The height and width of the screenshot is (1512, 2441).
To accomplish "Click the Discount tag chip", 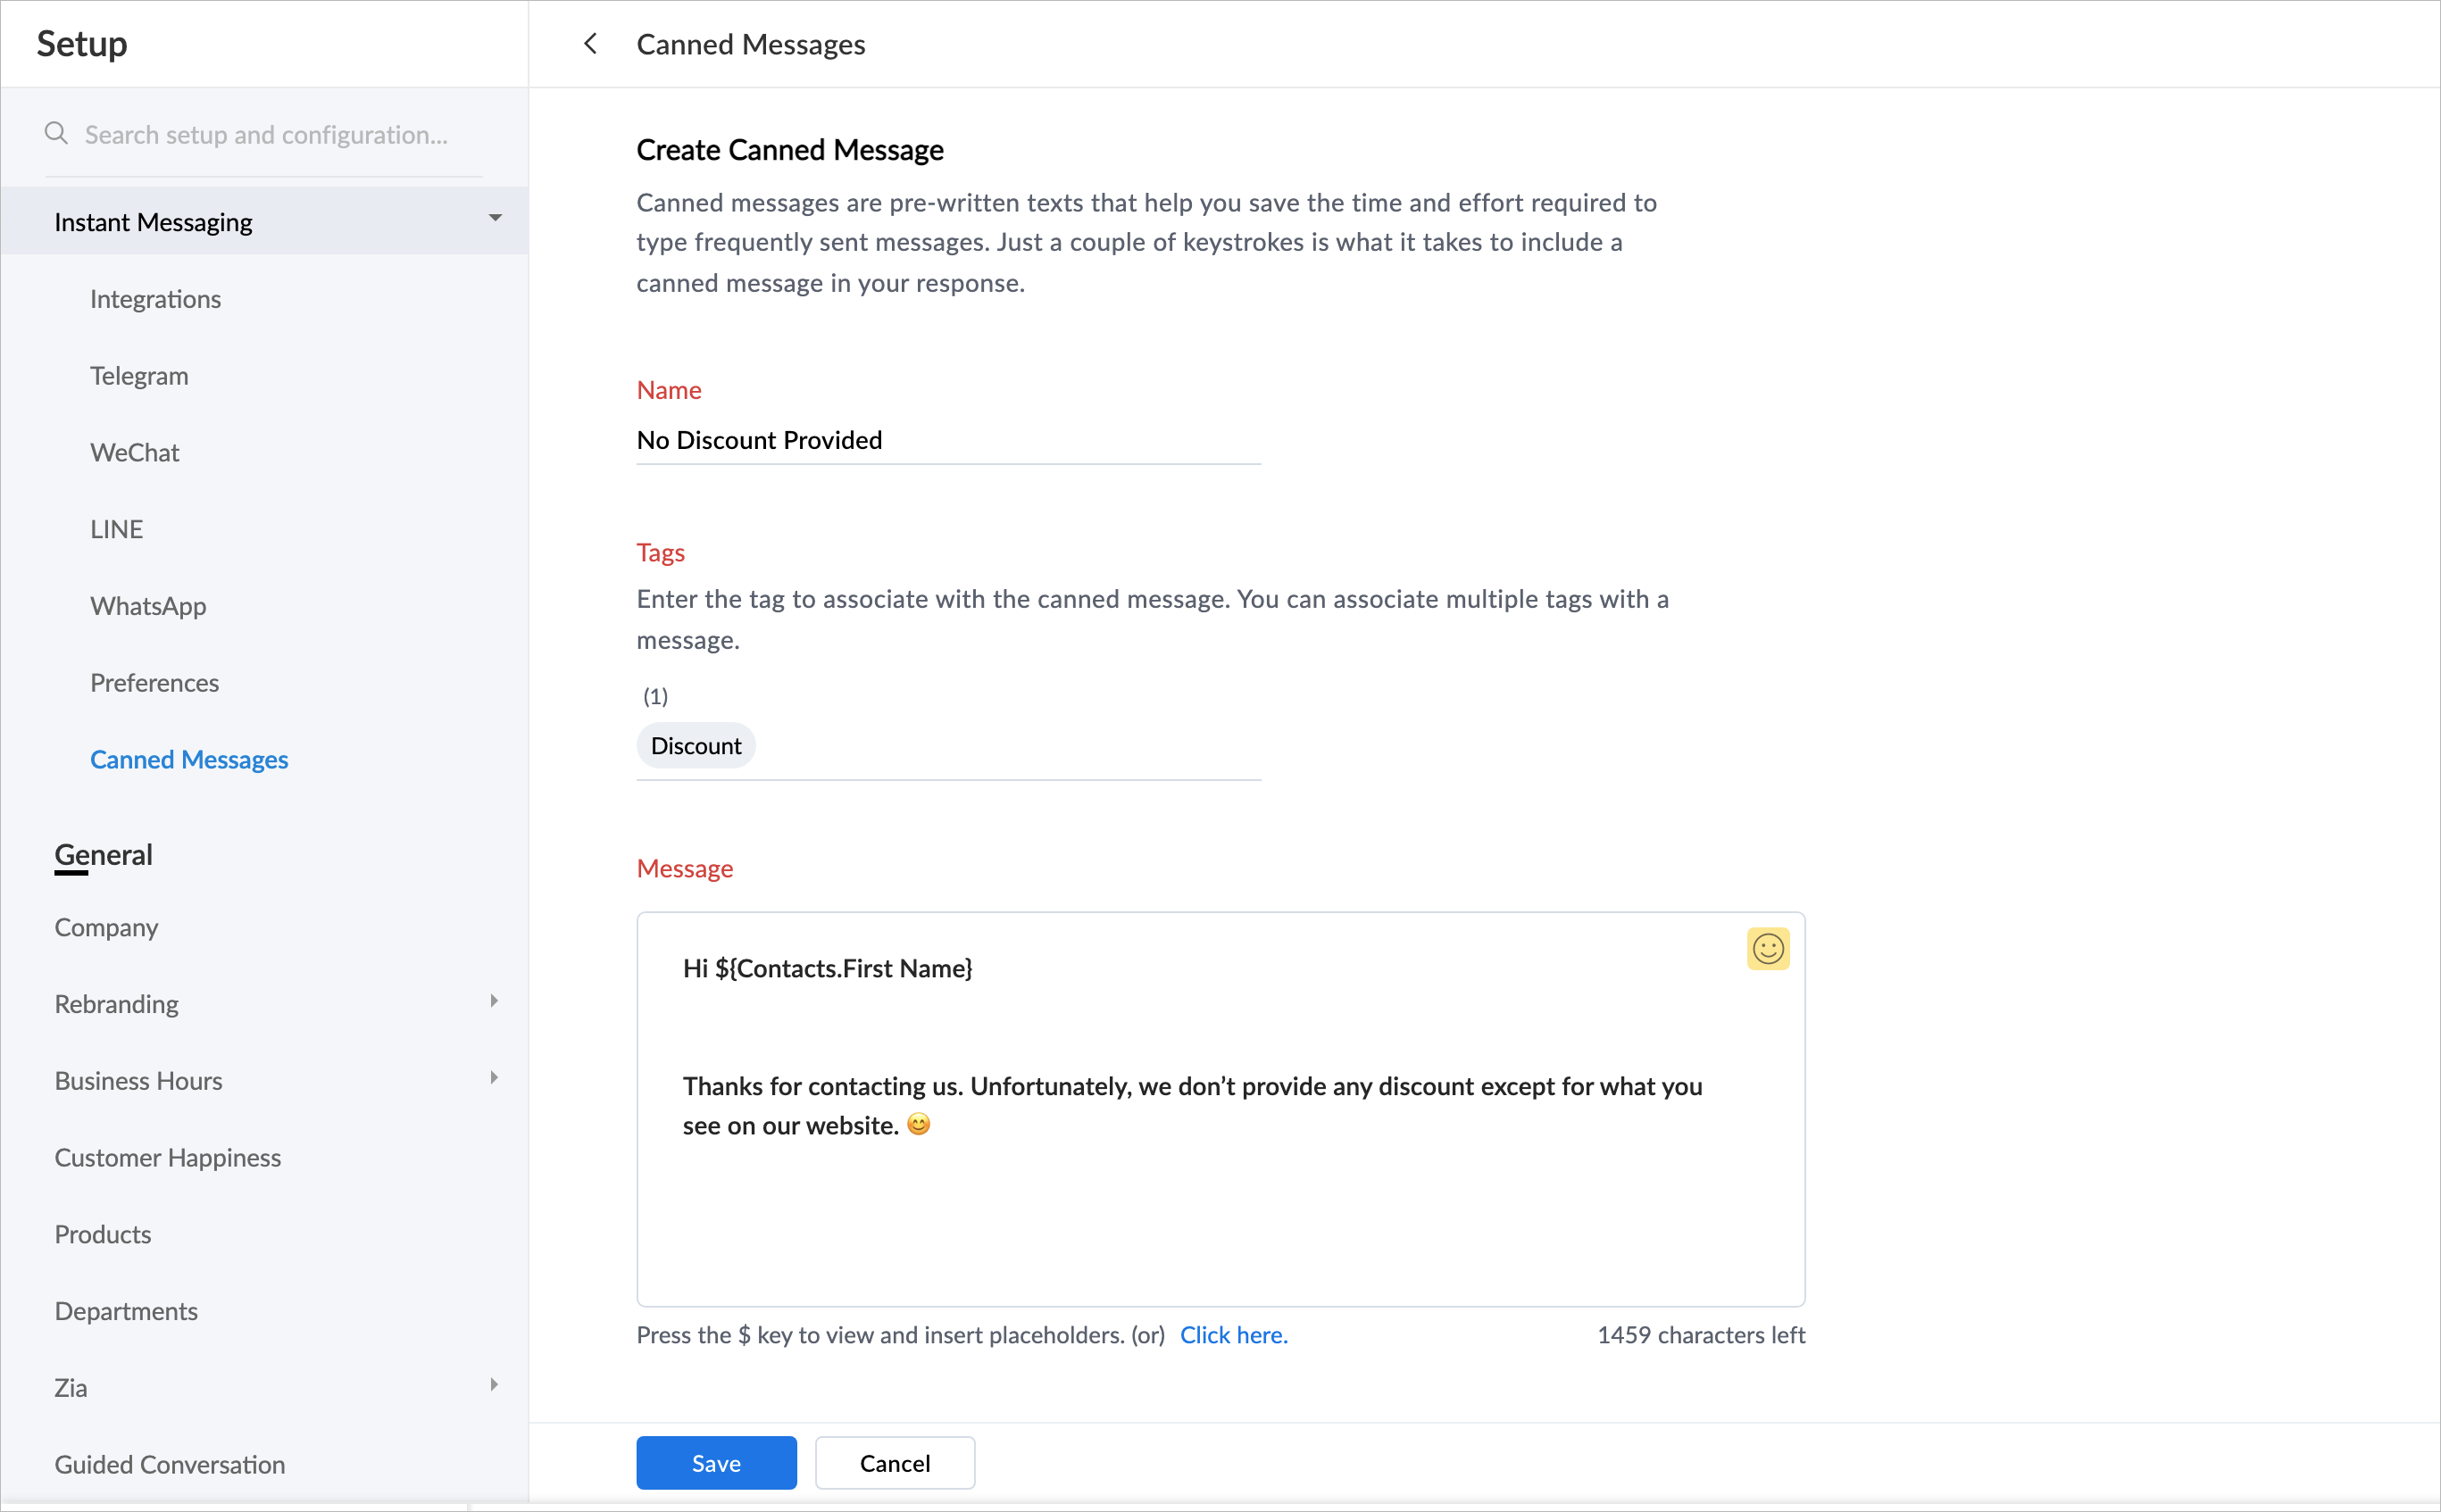I will pyautogui.click(x=695, y=746).
